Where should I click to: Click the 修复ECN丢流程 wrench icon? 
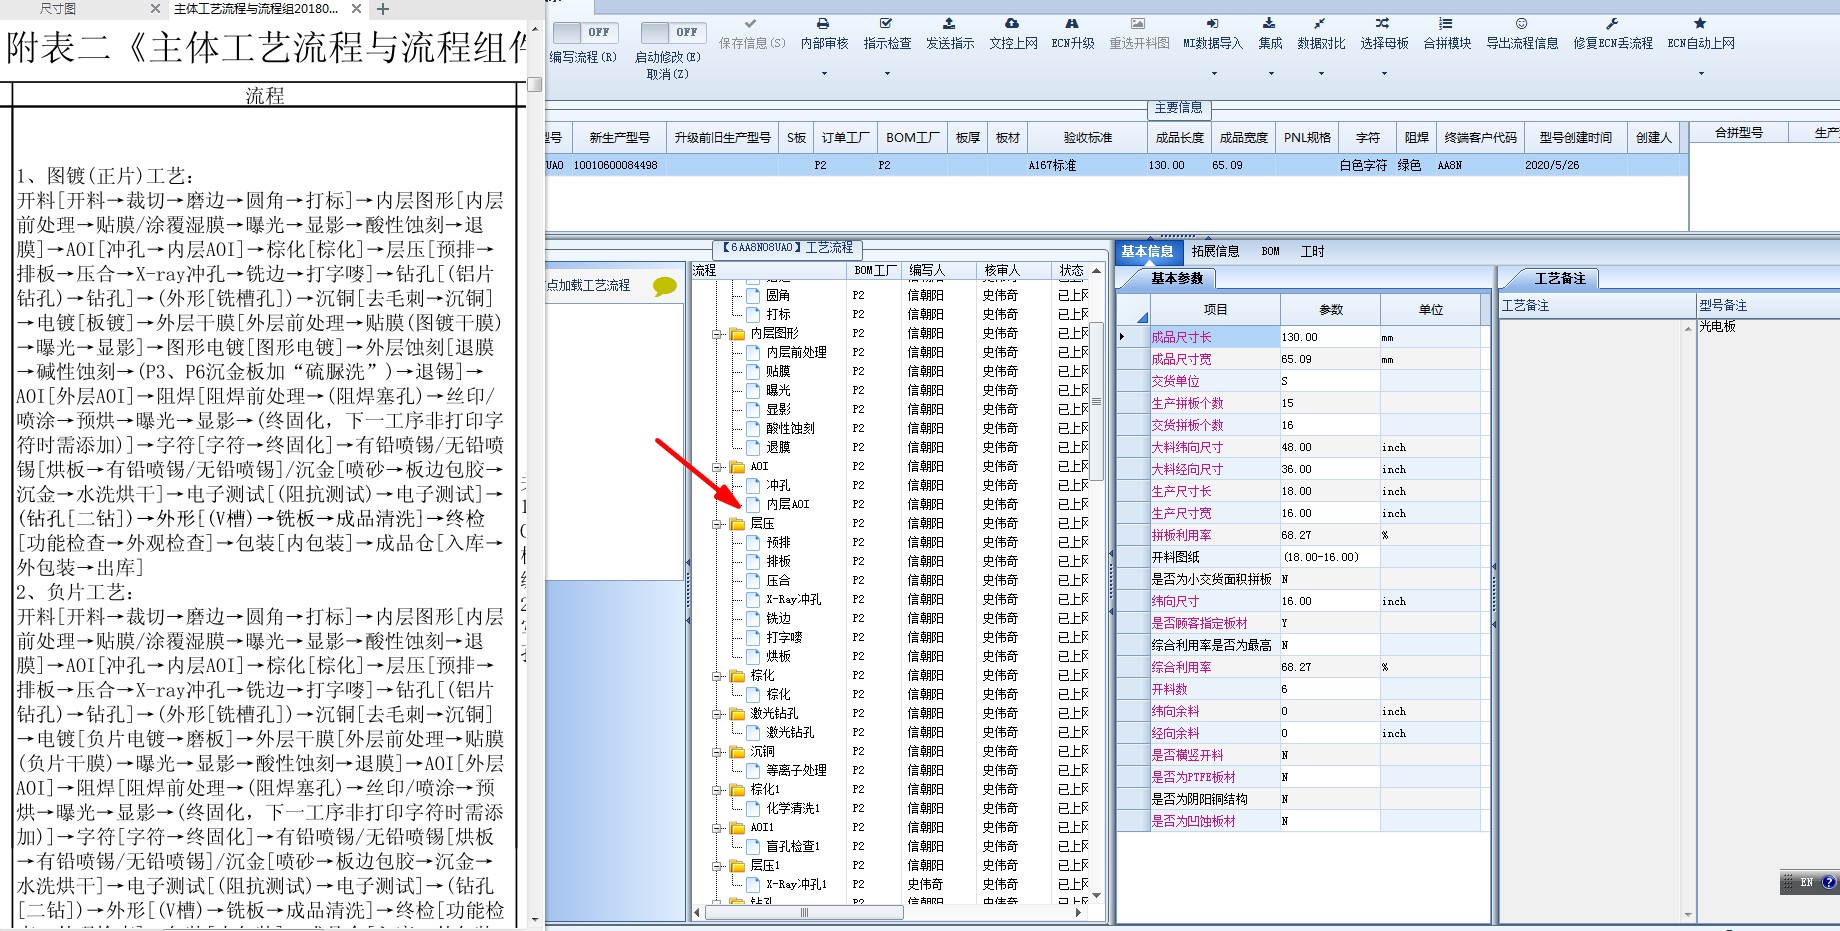tap(1612, 23)
